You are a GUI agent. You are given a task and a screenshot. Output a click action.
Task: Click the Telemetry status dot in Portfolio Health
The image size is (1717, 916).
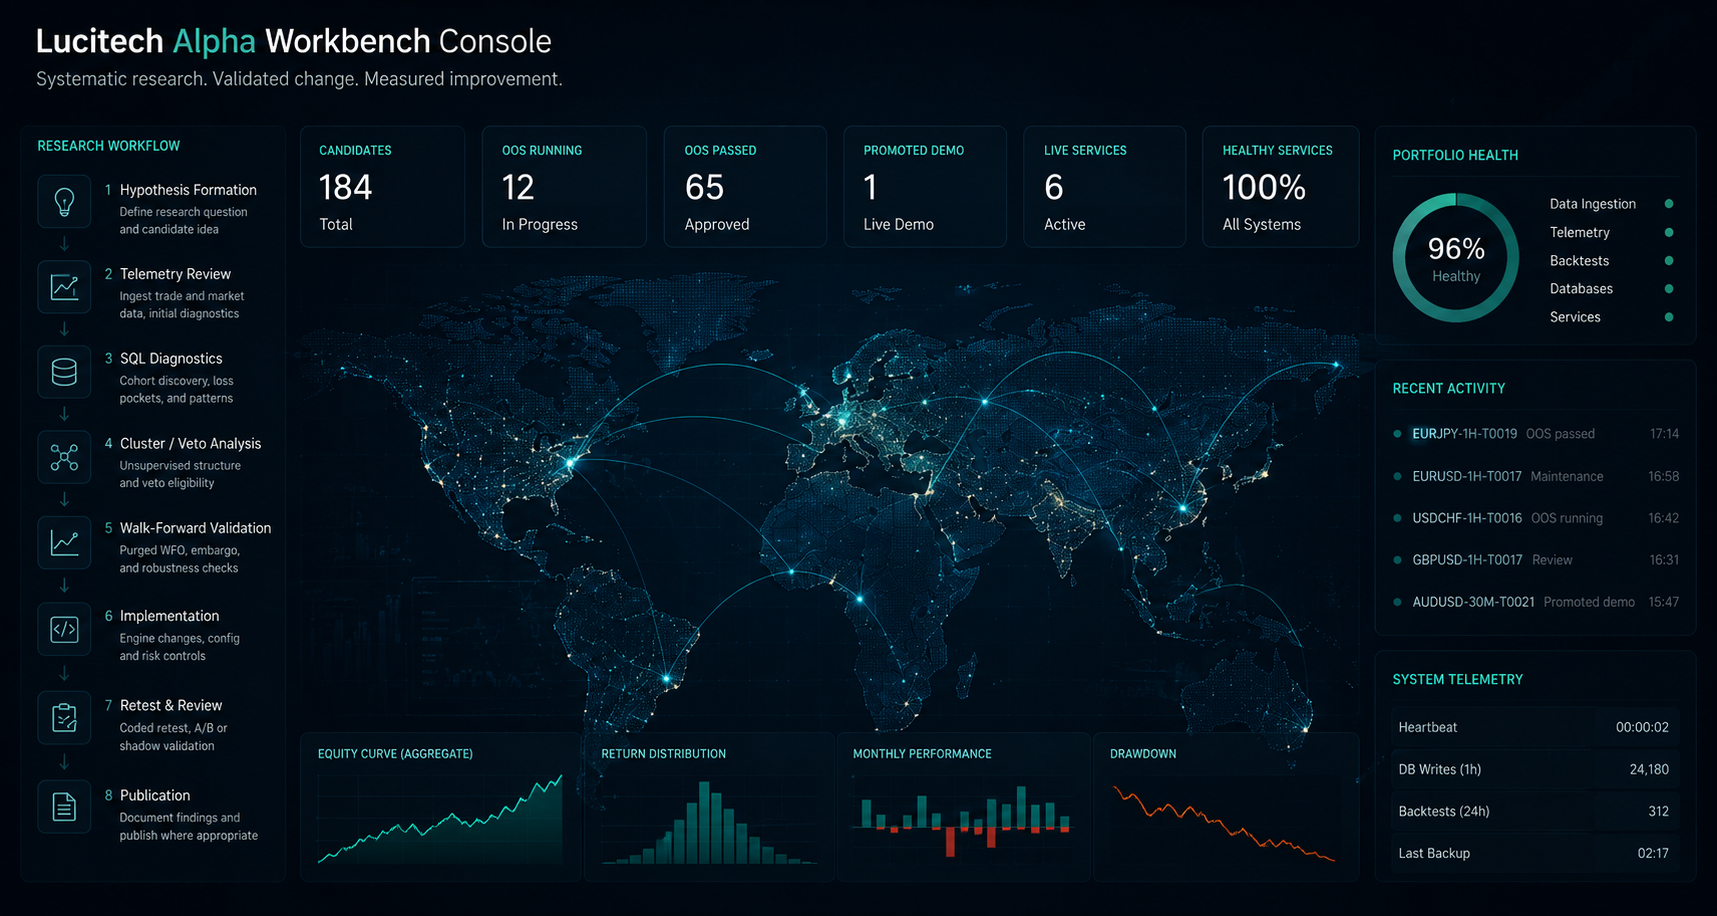(1669, 232)
